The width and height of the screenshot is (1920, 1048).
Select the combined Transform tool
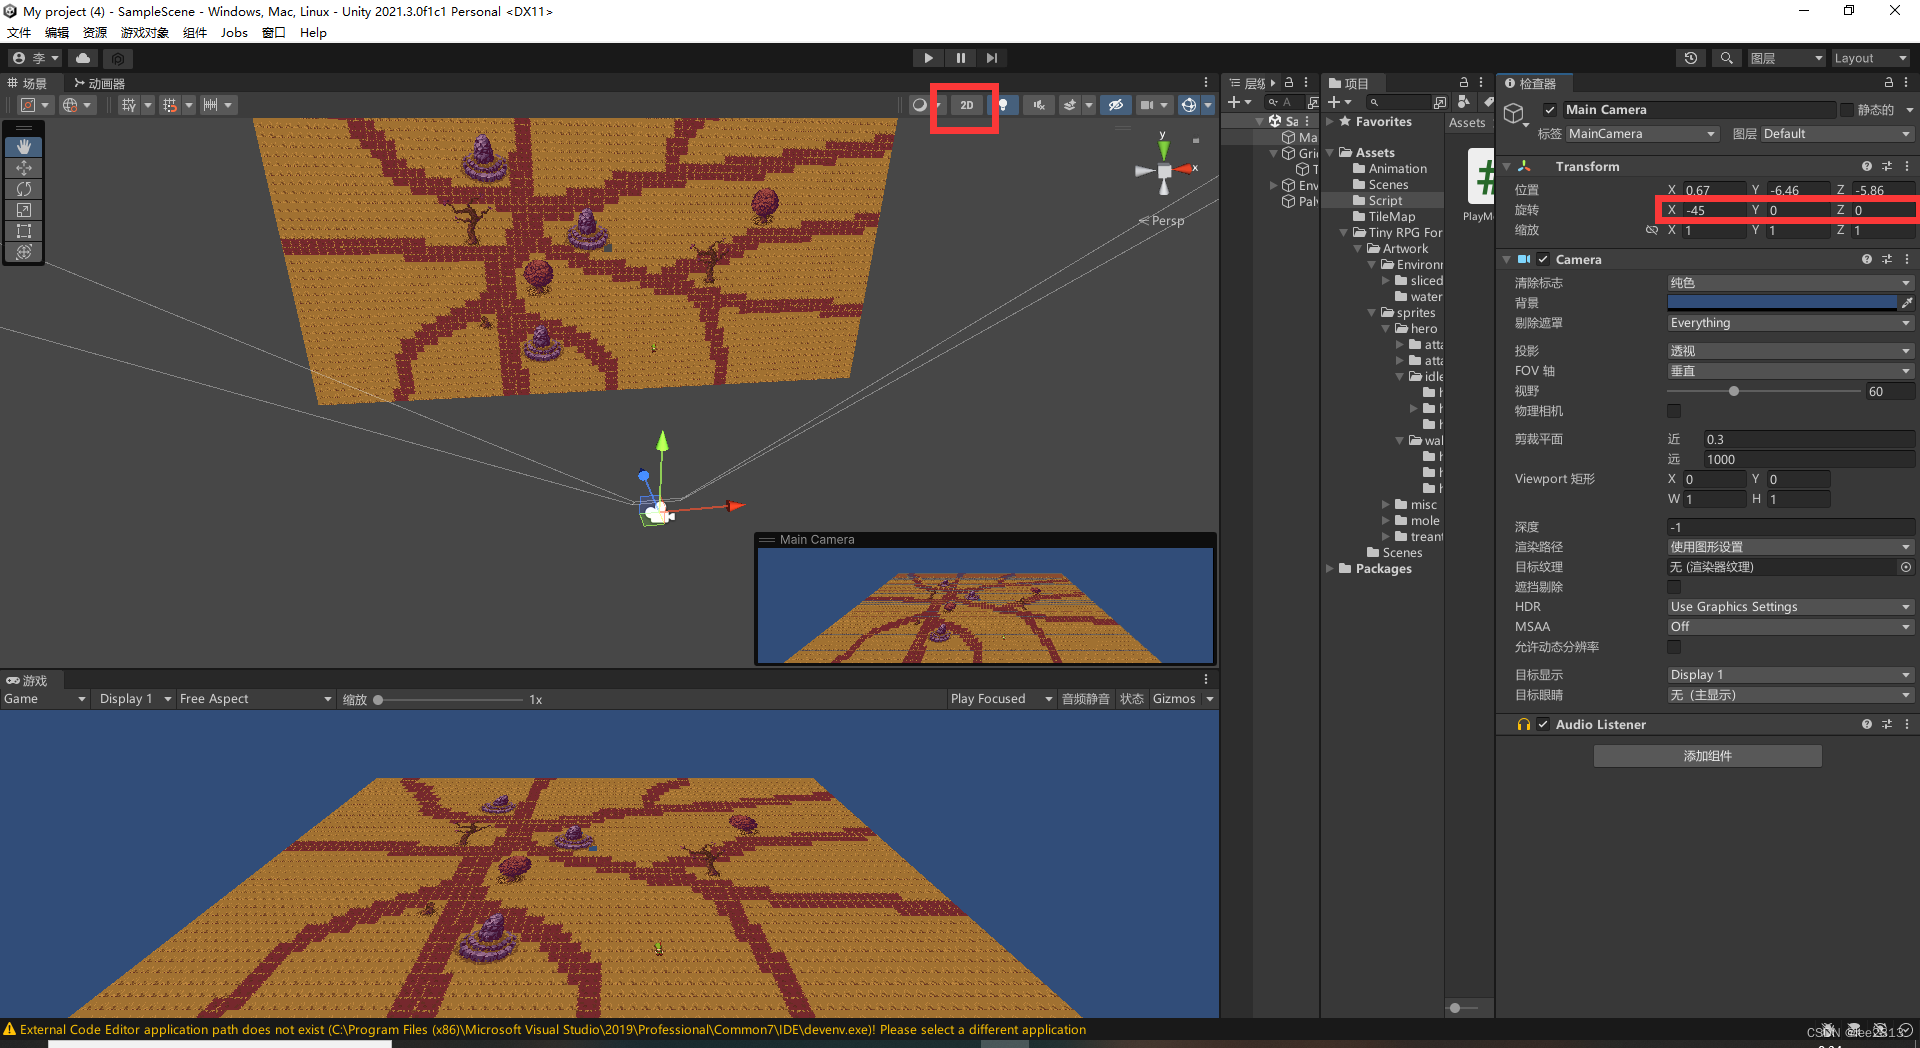24,252
